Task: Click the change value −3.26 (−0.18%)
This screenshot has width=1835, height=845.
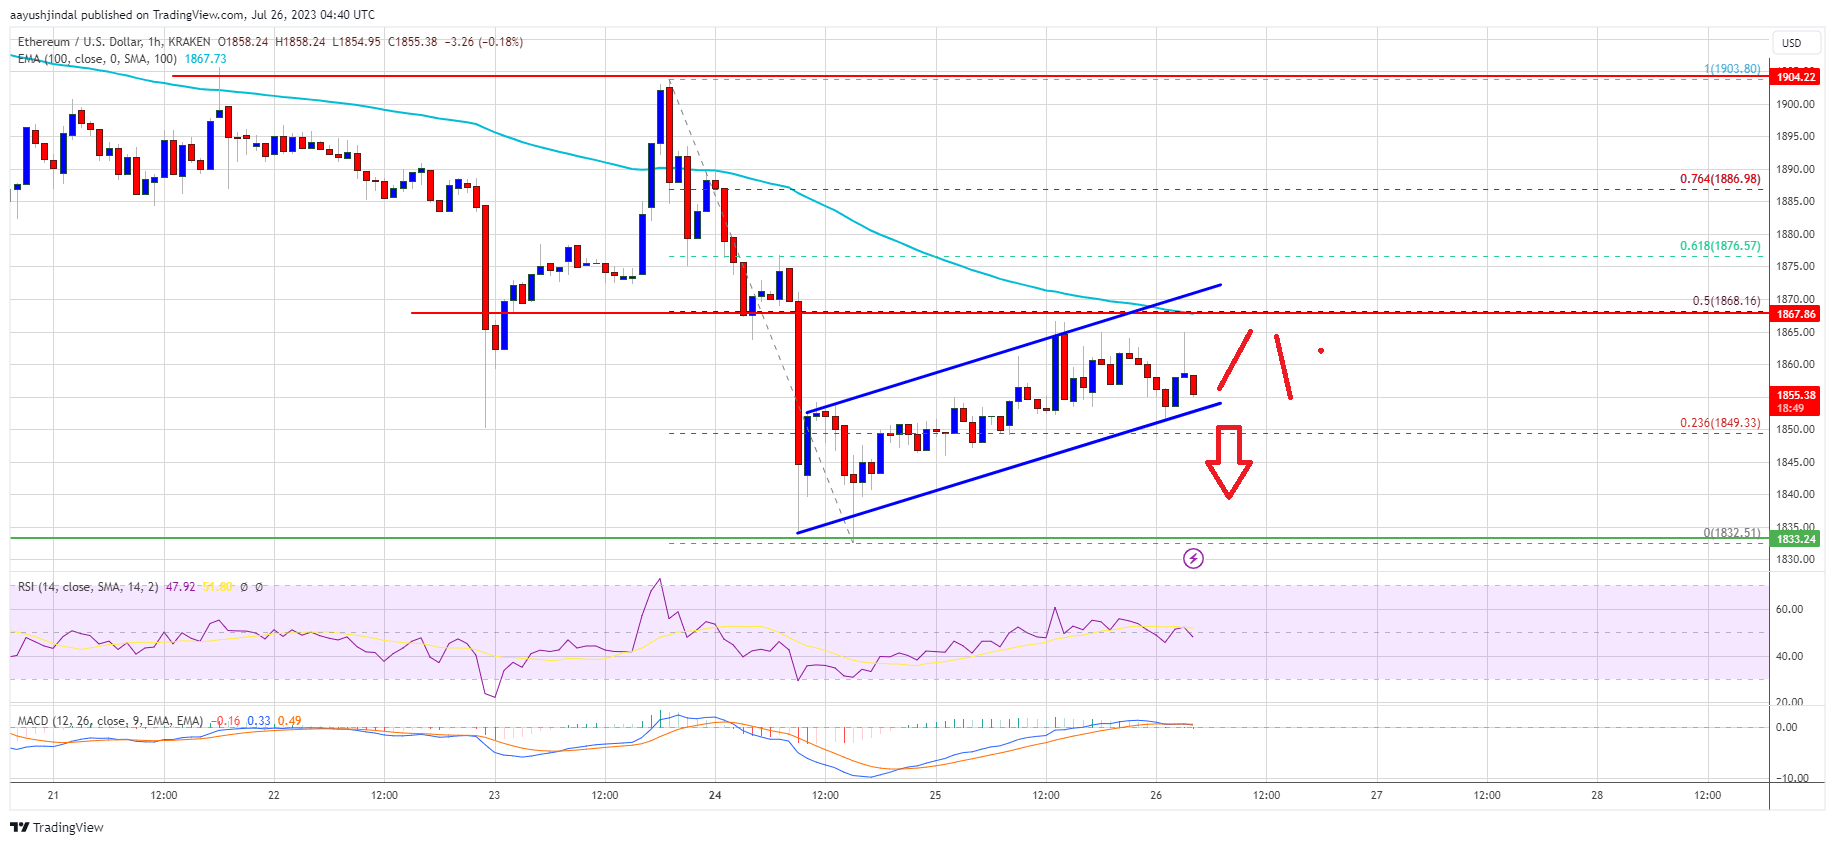Action: [x=484, y=42]
